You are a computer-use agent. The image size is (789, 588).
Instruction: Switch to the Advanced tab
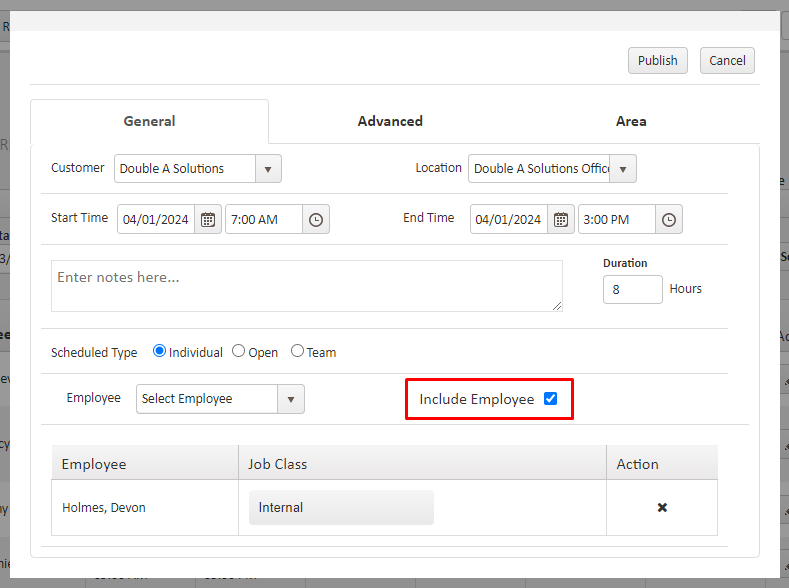(x=390, y=121)
